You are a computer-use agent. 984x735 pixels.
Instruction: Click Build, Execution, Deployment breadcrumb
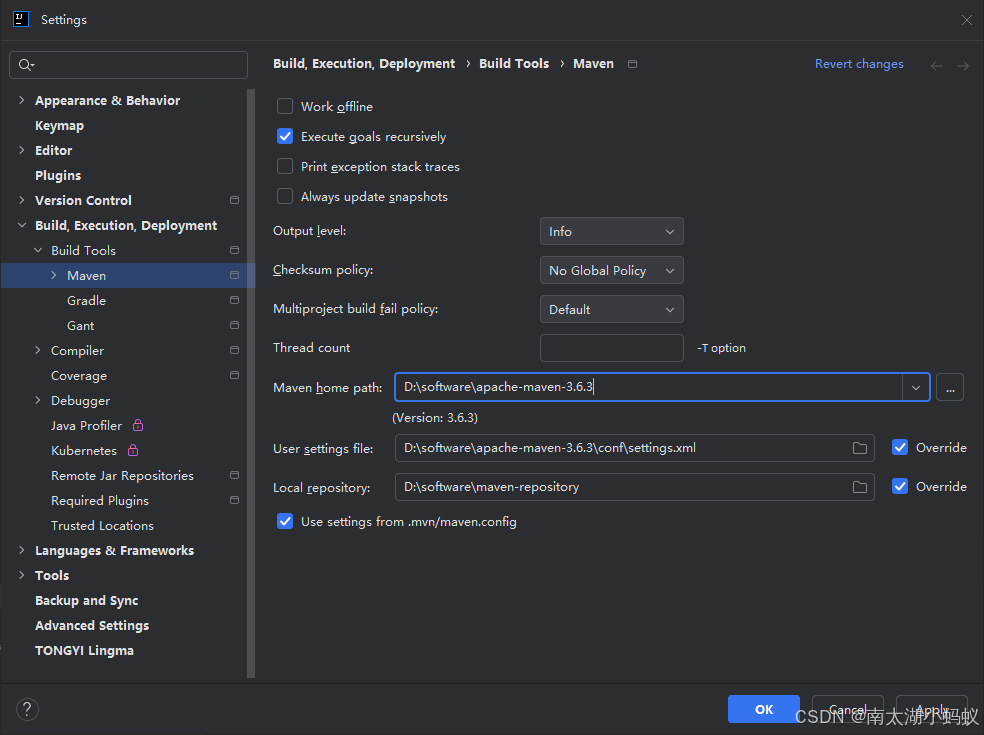(x=364, y=64)
